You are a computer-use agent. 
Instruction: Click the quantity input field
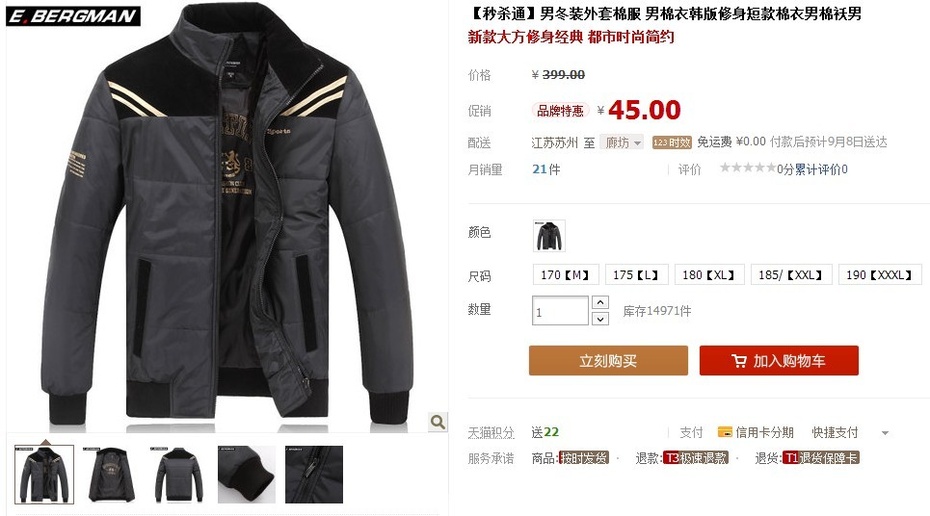[560, 311]
